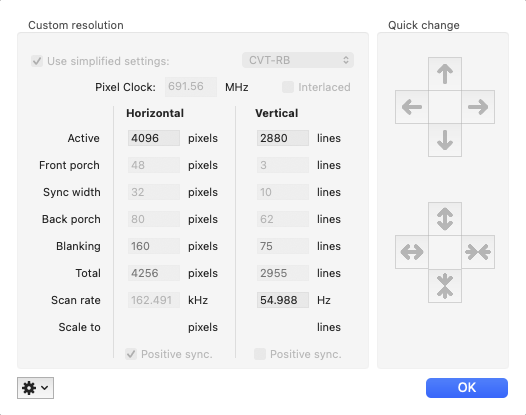Click the horizontal expand double-arrow icon
The width and height of the screenshot is (526, 415).
(412, 252)
